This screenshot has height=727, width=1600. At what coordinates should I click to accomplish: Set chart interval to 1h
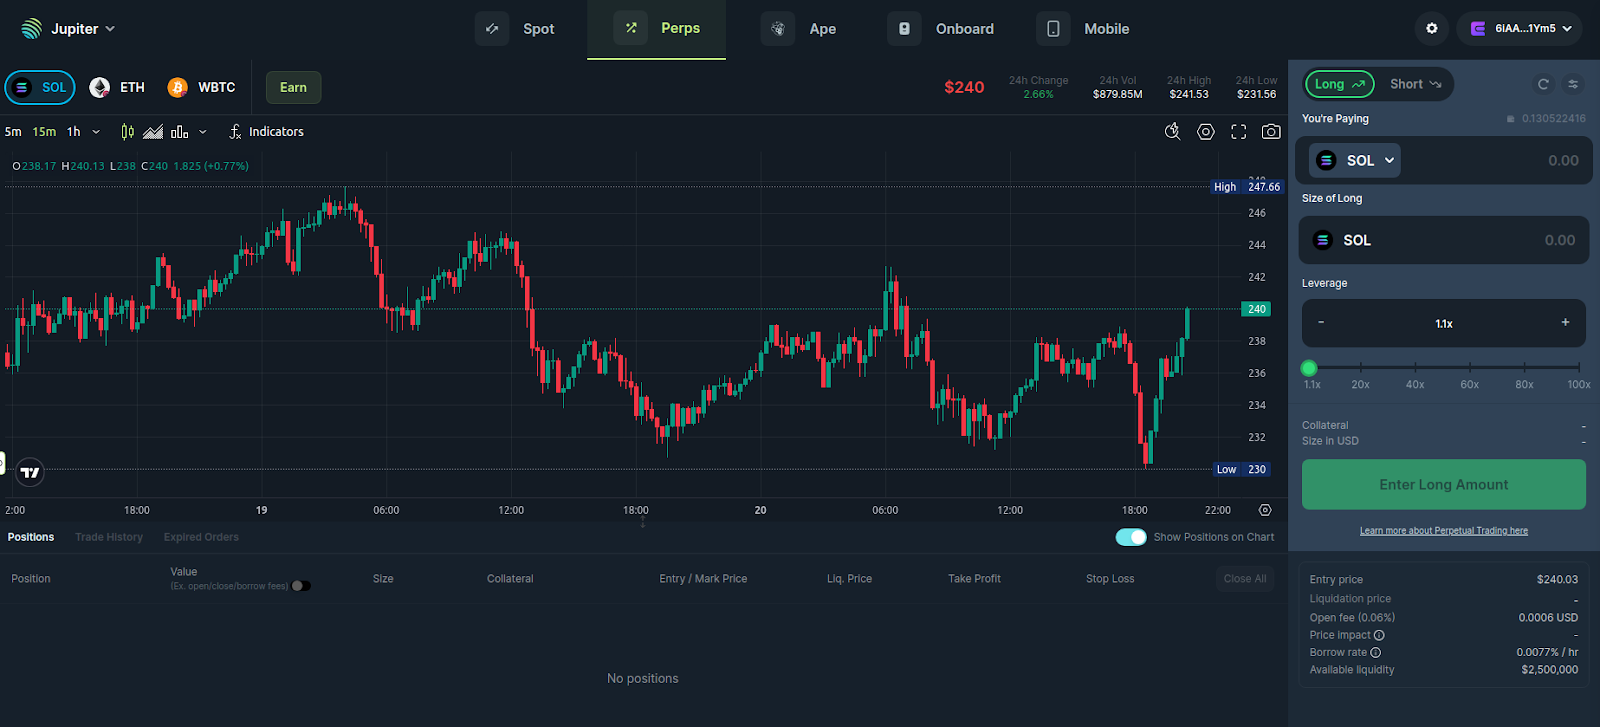(x=74, y=132)
